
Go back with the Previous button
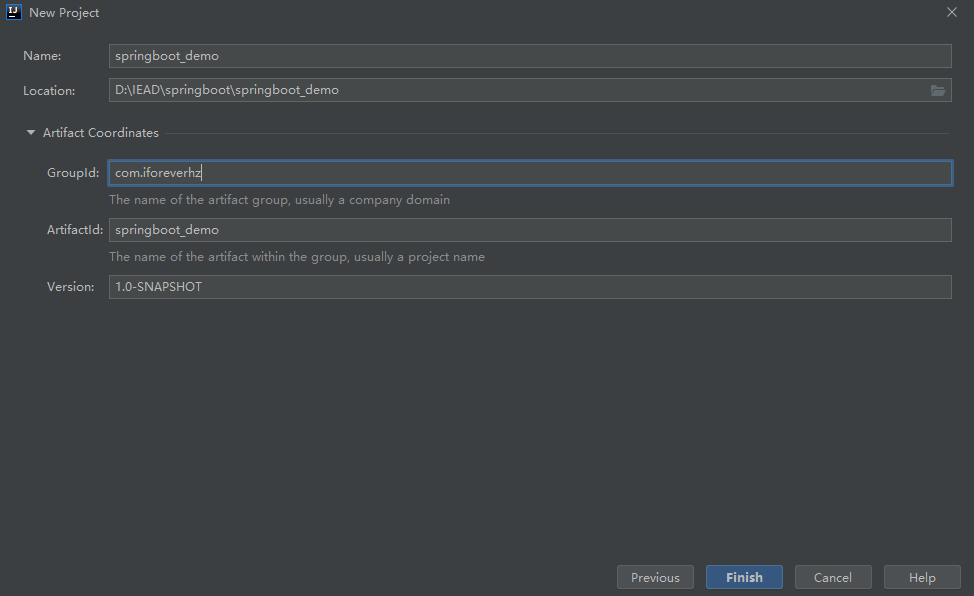point(655,577)
